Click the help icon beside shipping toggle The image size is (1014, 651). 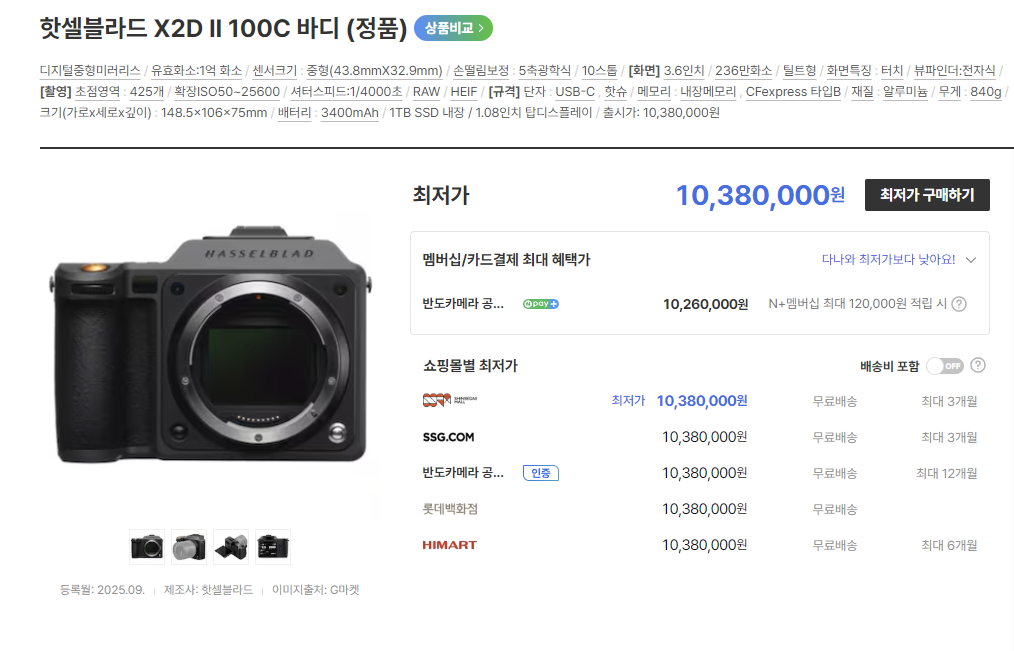[978, 365]
